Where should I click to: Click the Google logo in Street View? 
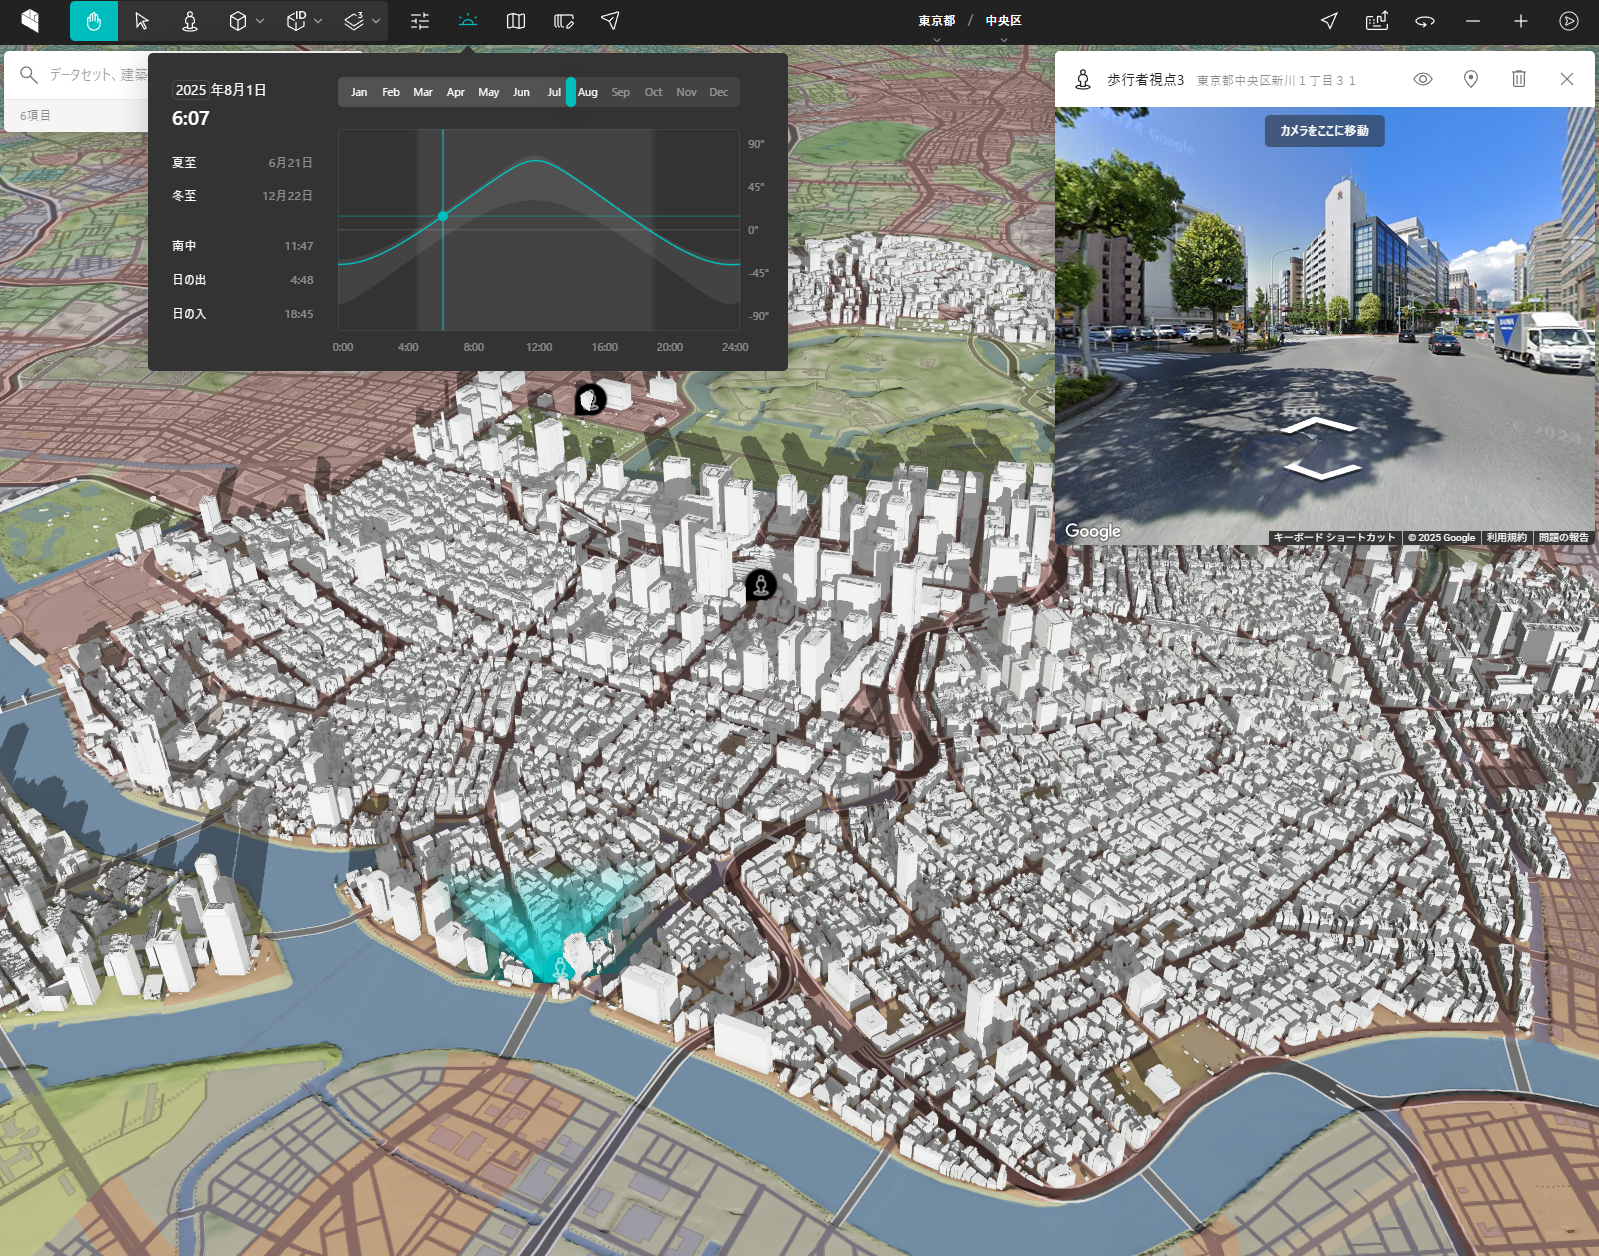pos(1092,531)
